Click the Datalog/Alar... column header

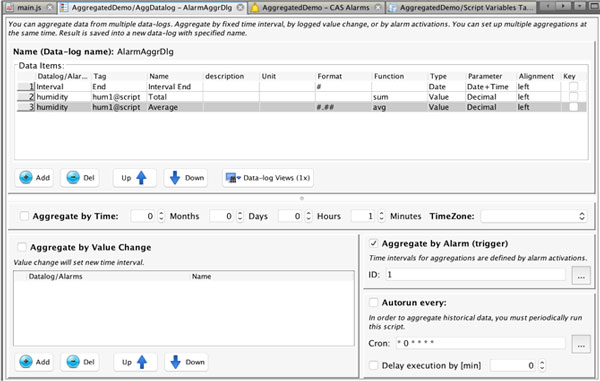62,76
